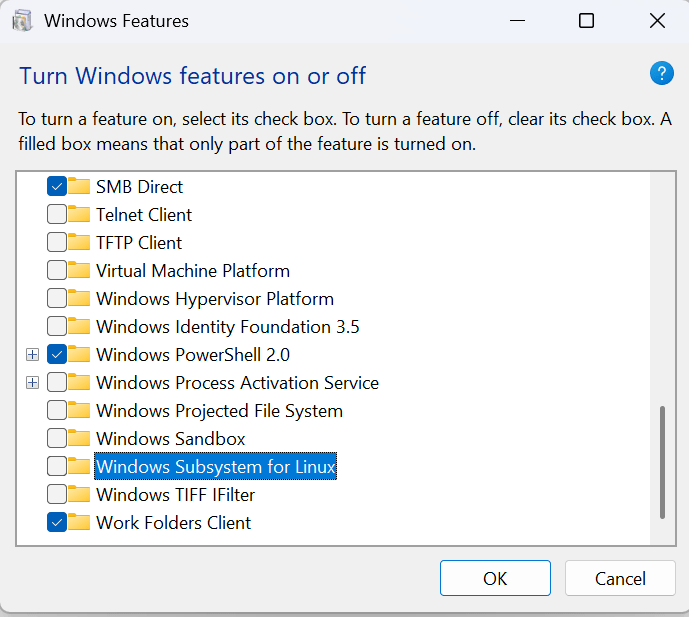
Task: Enable Virtual Machine Platform checkbox
Action: point(57,270)
